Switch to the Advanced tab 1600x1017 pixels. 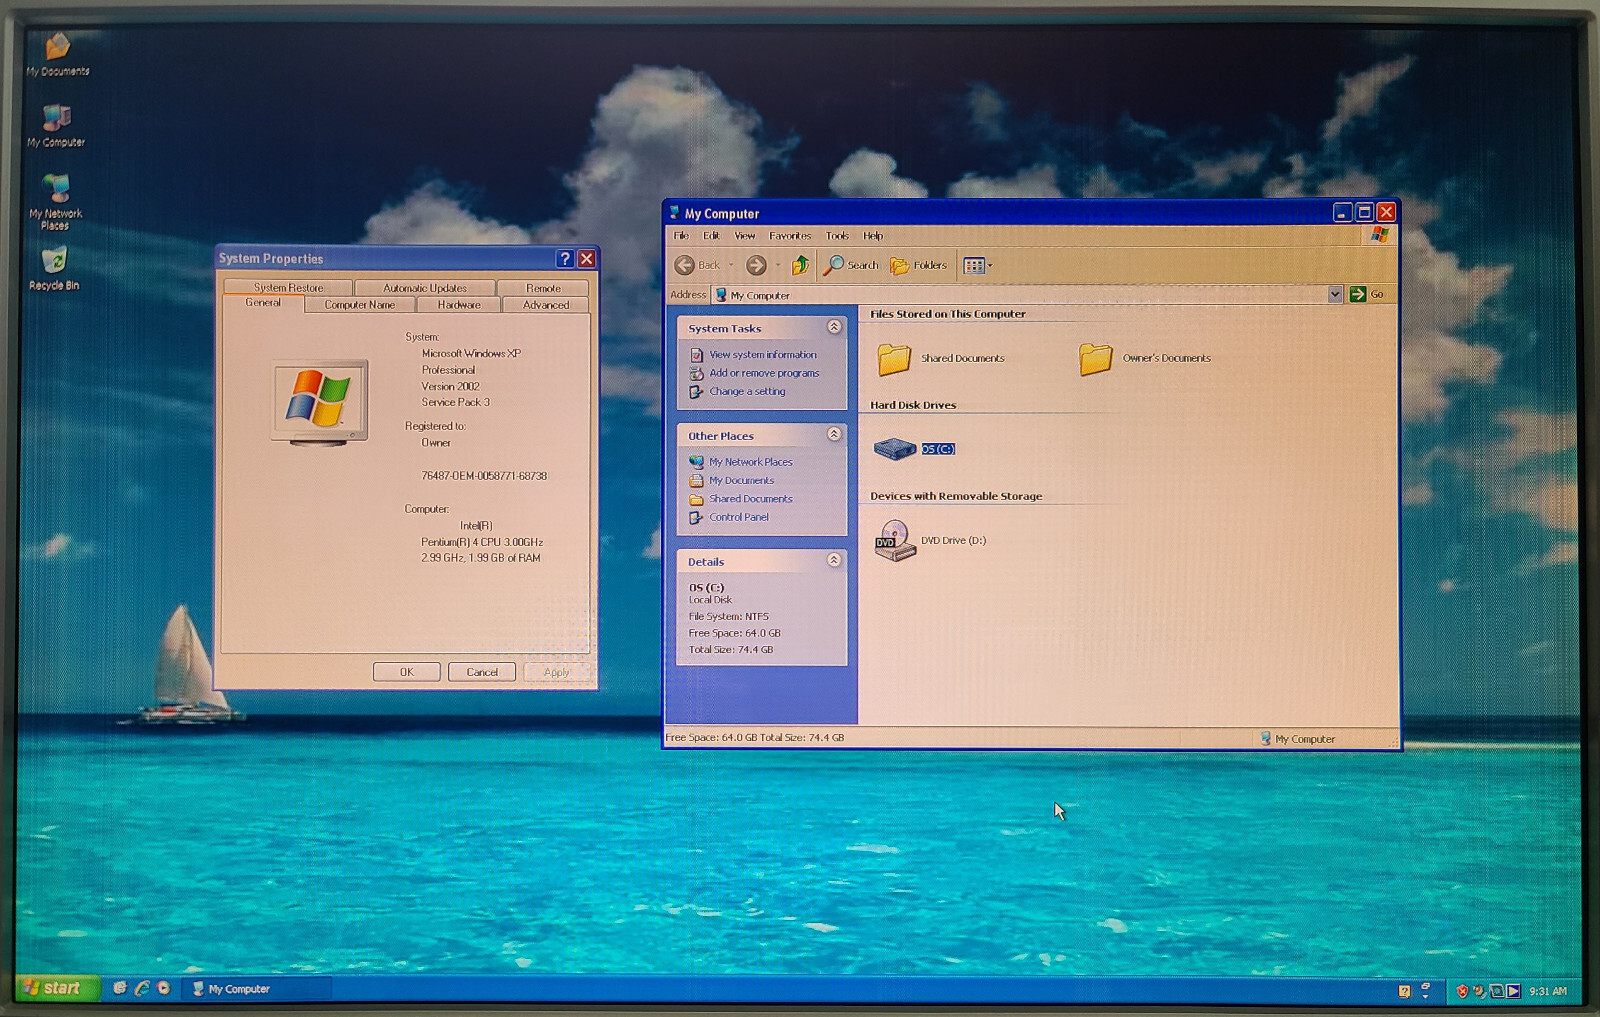pos(545,304)
